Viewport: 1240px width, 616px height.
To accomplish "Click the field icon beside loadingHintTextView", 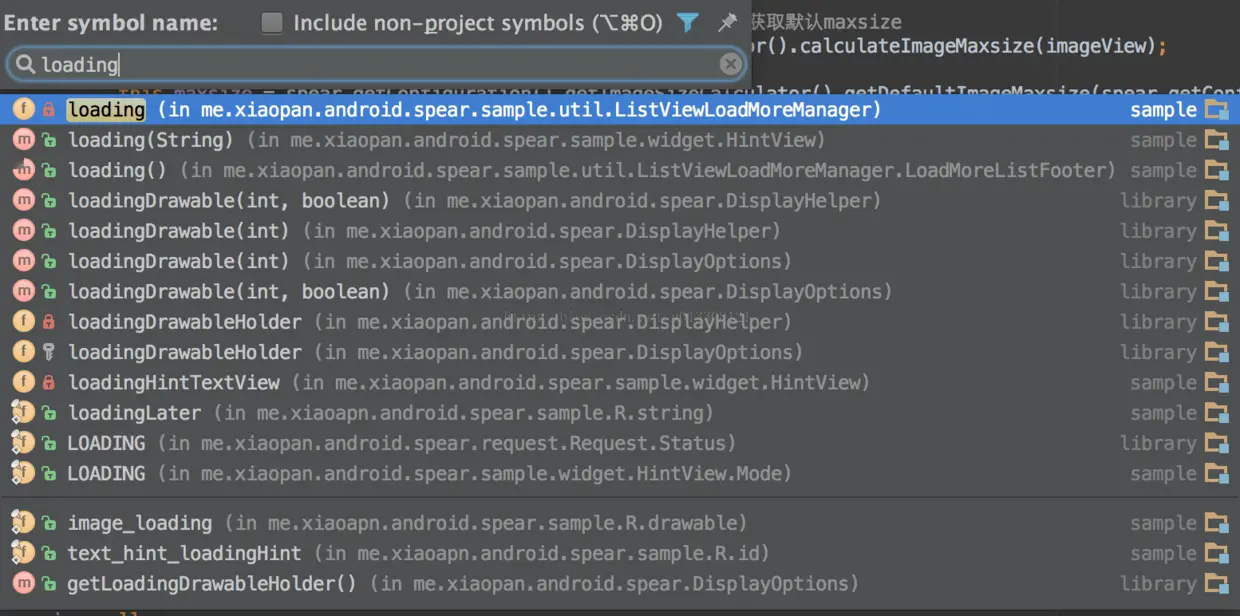I will [23, 383].
